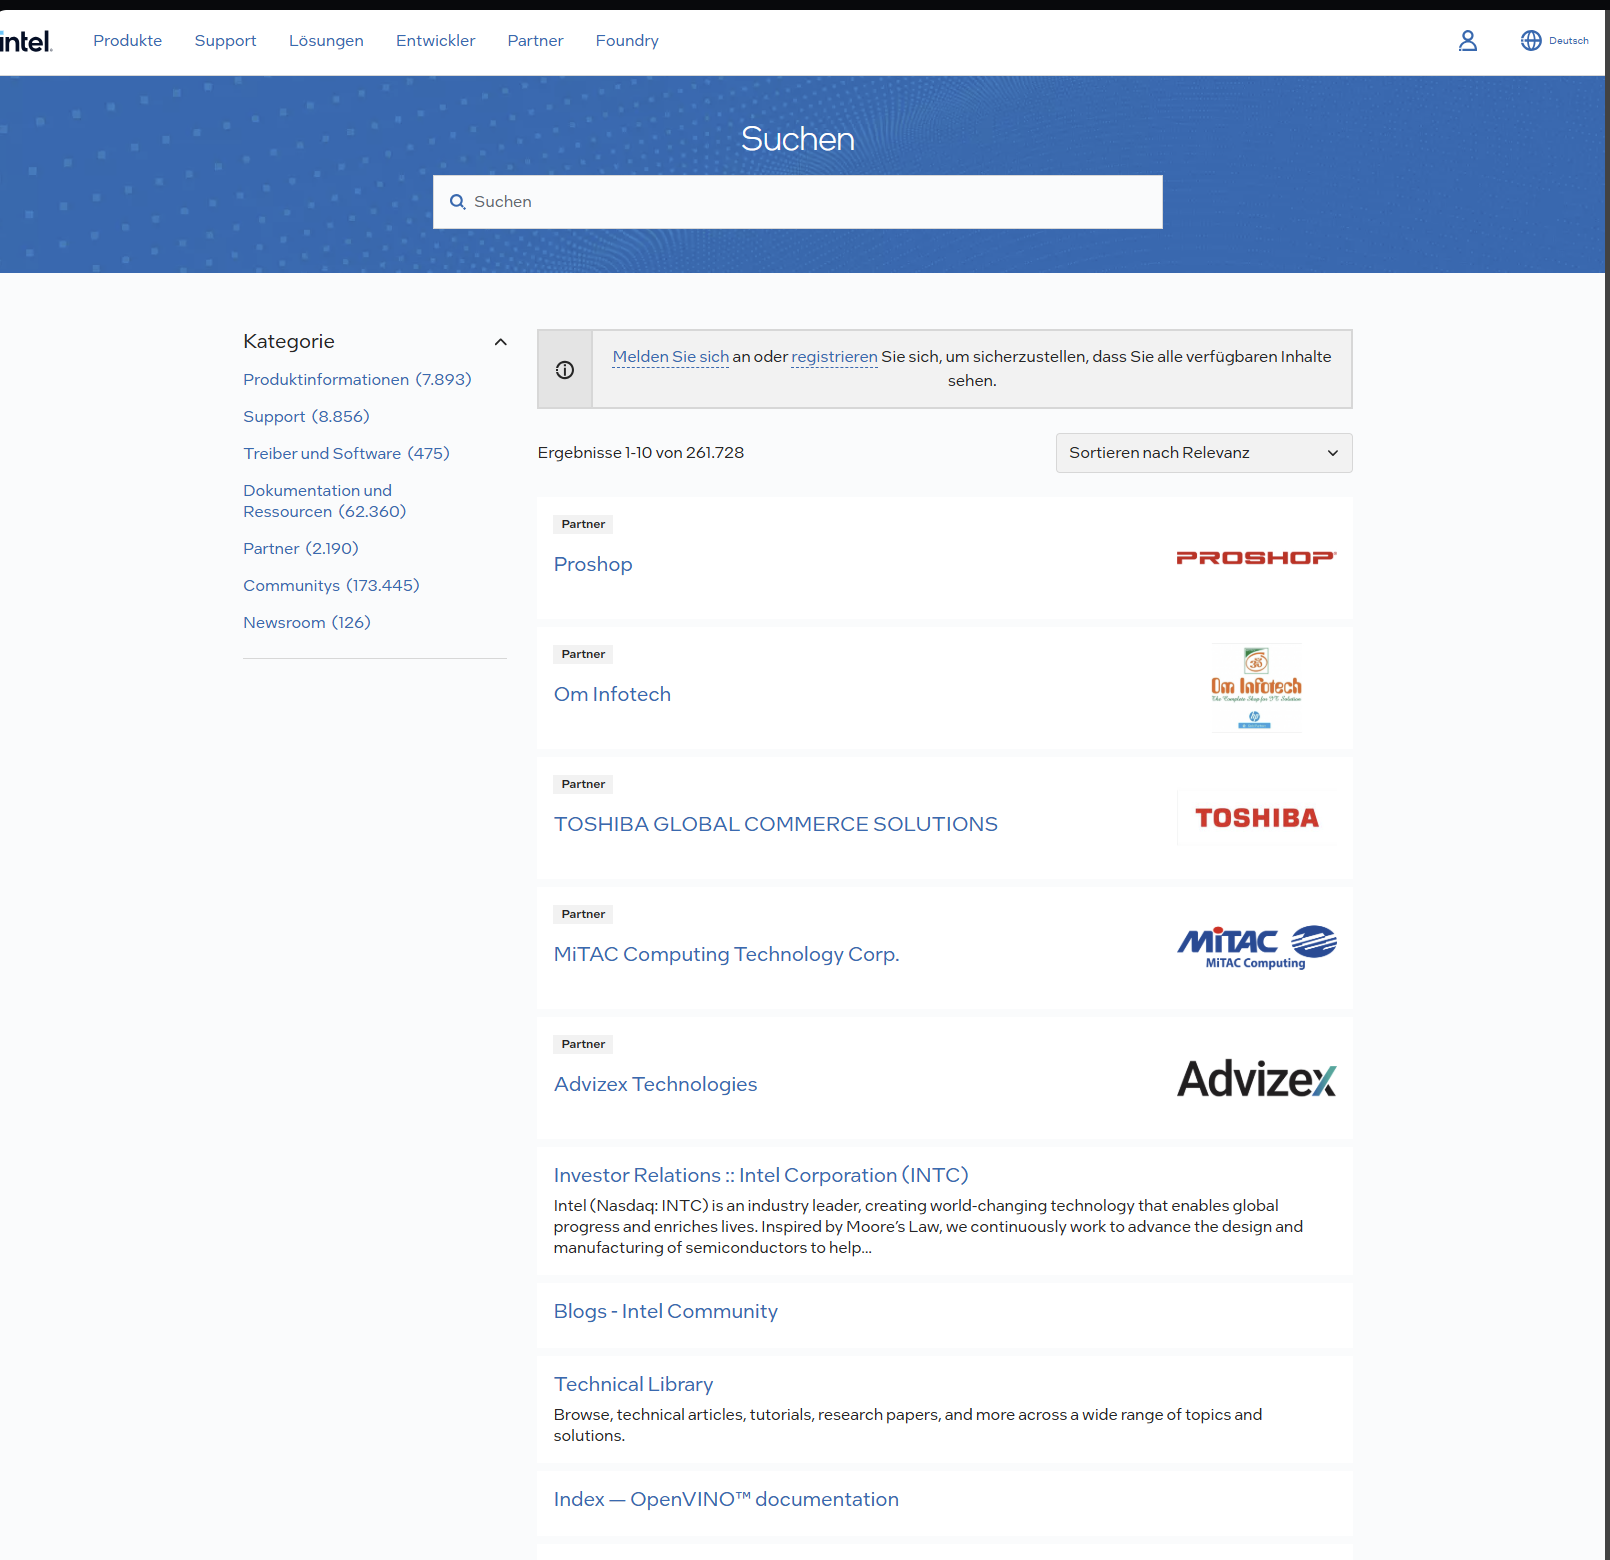
Task: Open the Foundry menu
Action: tap(627, 41)
